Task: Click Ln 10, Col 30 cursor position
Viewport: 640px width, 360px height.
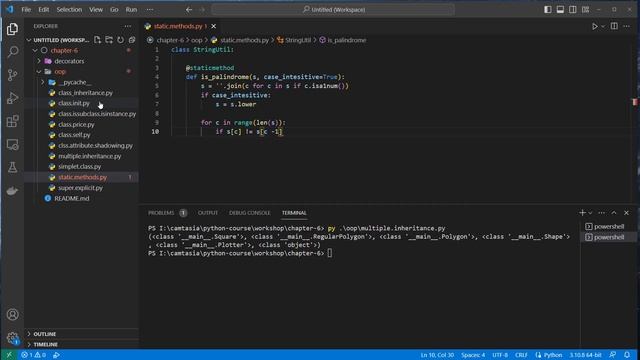Action: [x=437, y=355]
